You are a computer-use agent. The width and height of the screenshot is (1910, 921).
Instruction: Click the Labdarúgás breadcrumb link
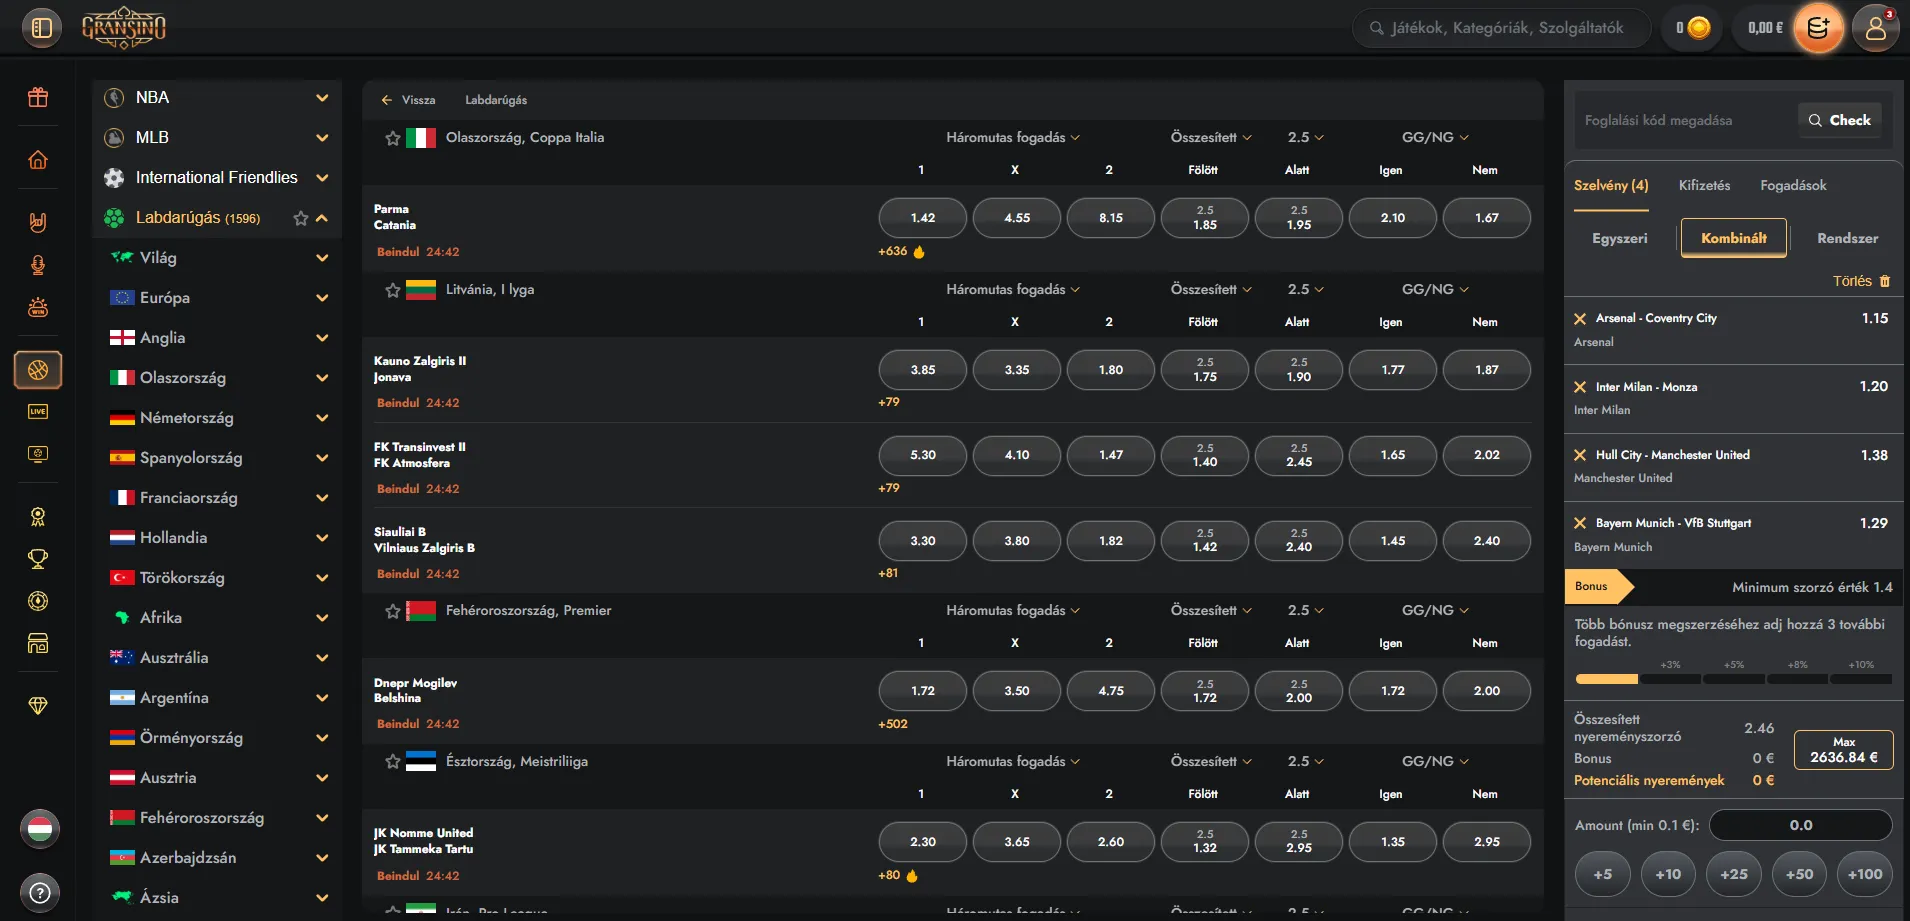coord(496,100)
